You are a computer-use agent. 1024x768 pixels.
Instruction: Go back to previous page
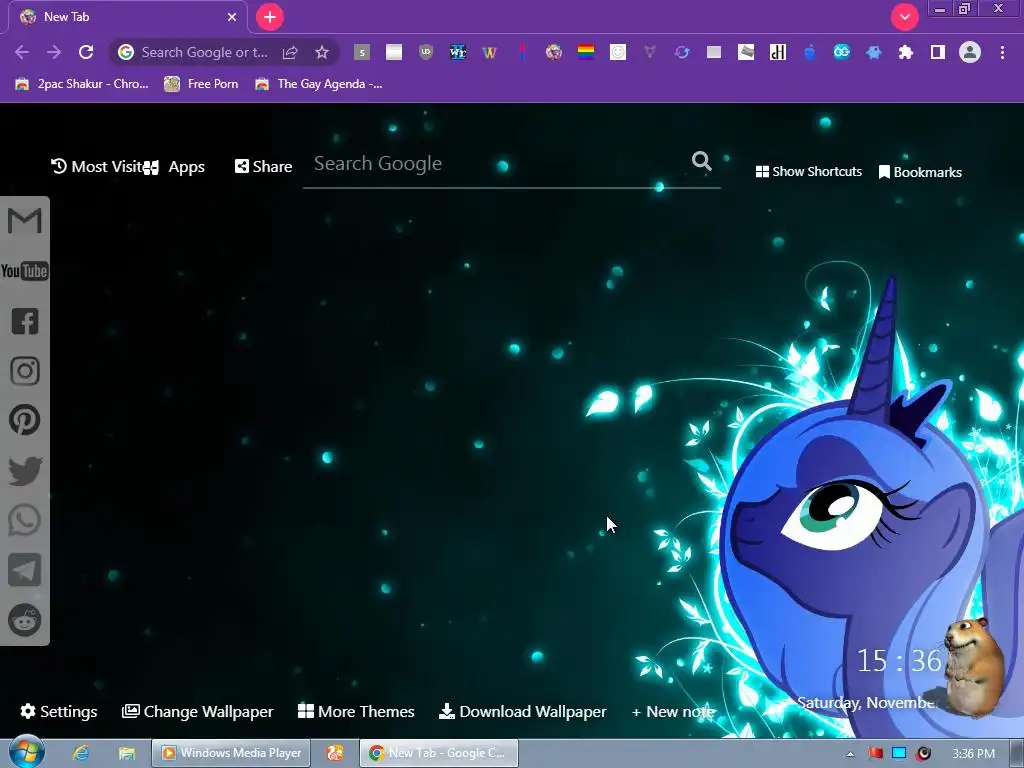pos(22,52)
